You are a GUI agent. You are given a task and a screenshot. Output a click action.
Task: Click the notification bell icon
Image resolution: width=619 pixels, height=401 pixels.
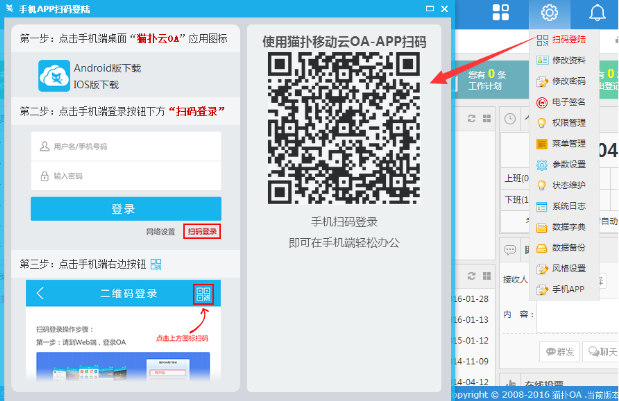pos(599,13)
